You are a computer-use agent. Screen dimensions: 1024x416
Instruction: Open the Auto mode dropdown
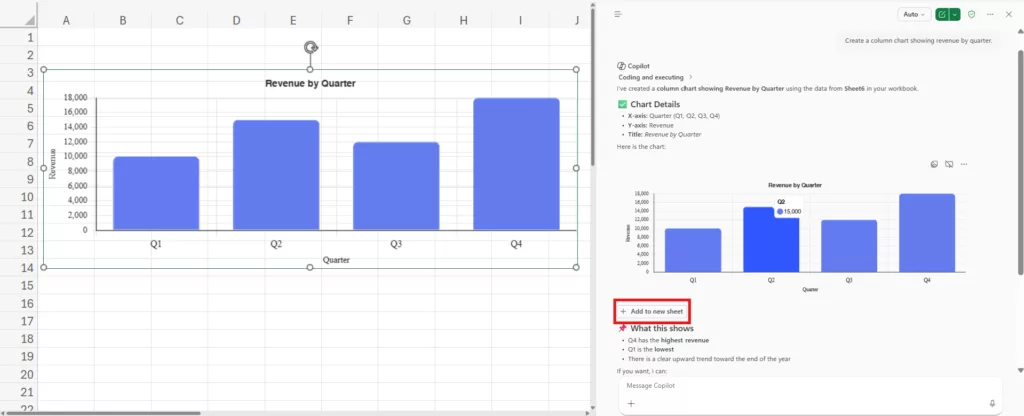pyautogui.click(x=914, y=14)
